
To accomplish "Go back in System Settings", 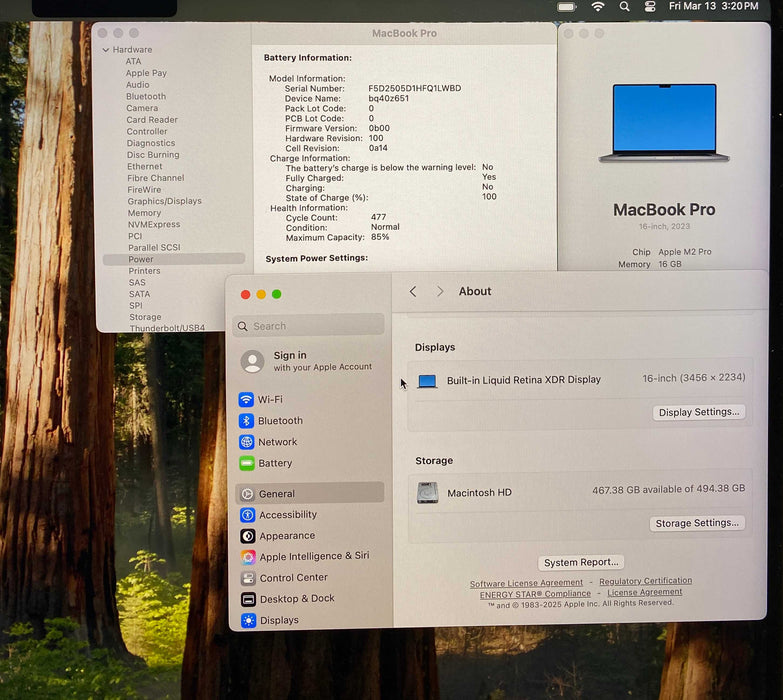I will click(413, 292).
